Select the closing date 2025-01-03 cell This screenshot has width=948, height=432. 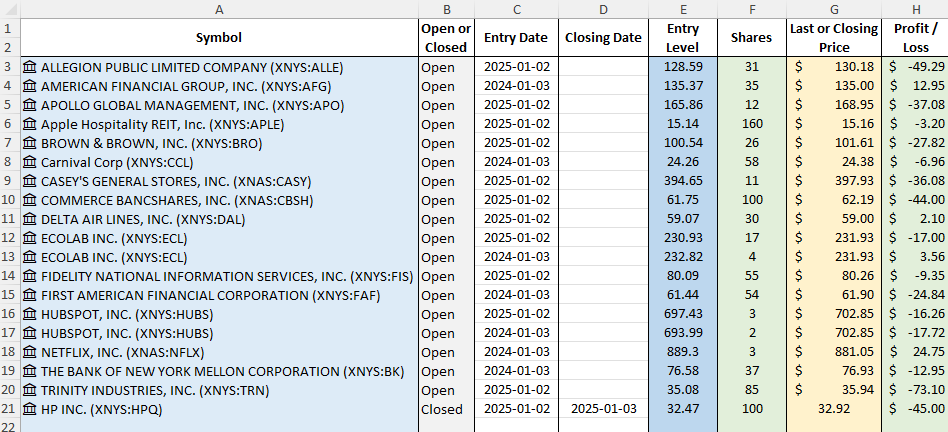coord(603,409)
